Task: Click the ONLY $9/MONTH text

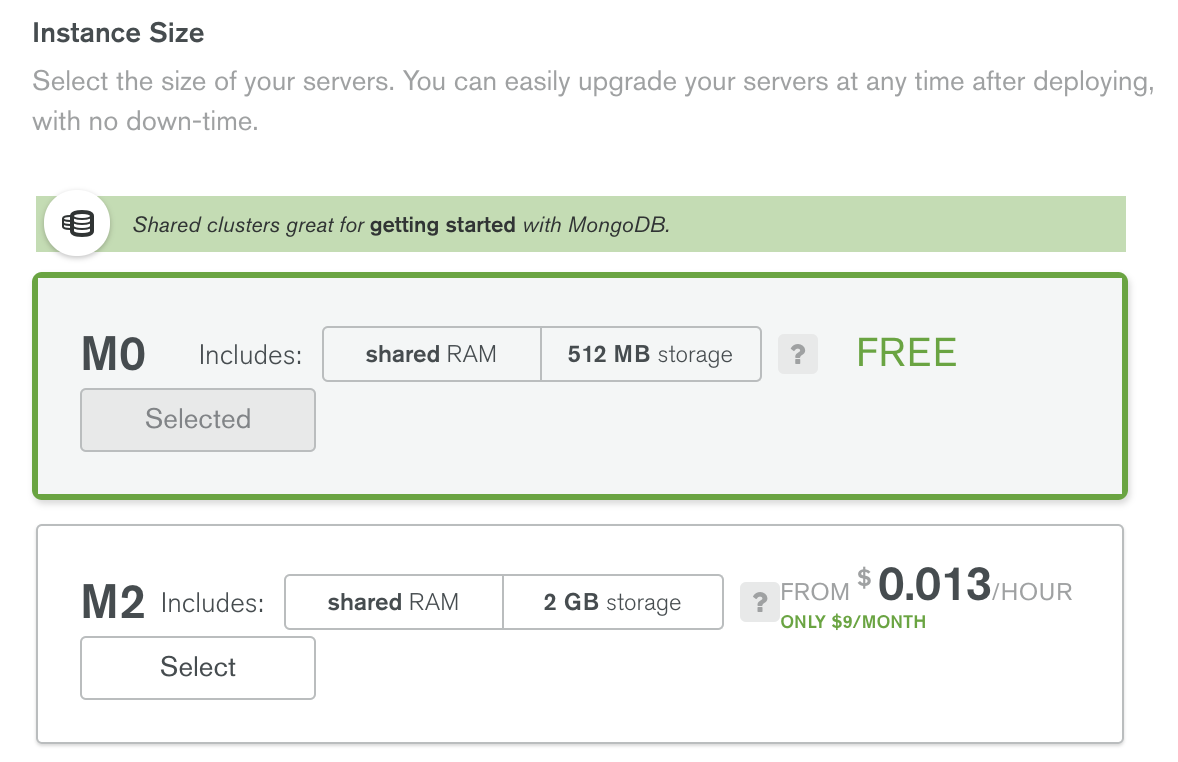Action: 853,622
